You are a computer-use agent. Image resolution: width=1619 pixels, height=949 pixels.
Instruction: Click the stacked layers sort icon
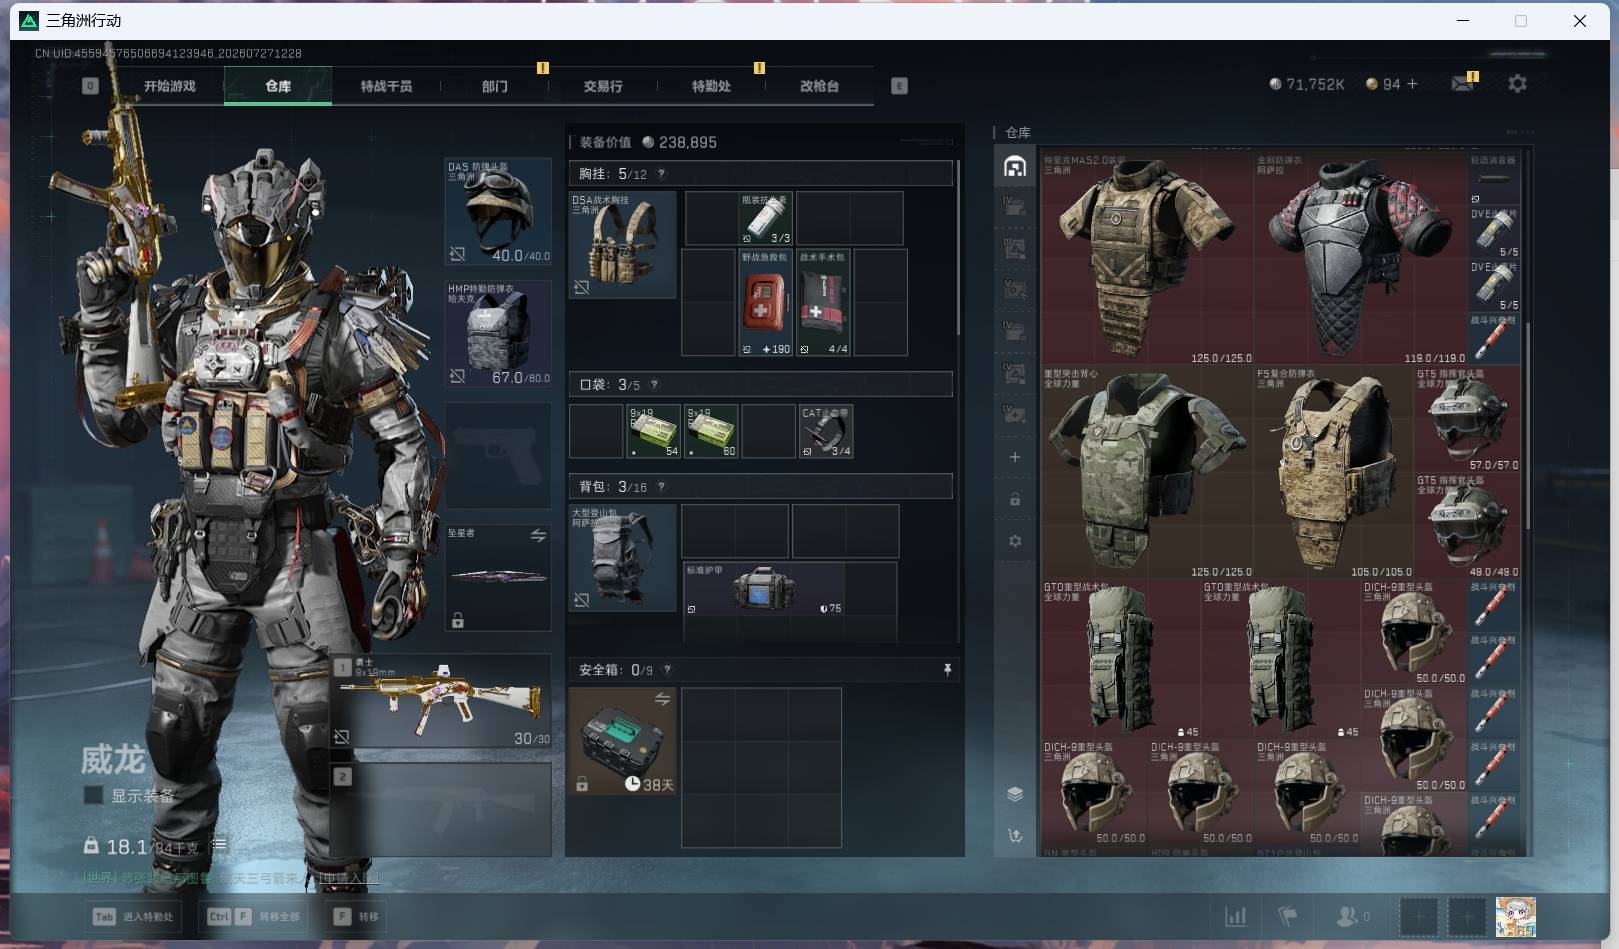[1015, 794]
